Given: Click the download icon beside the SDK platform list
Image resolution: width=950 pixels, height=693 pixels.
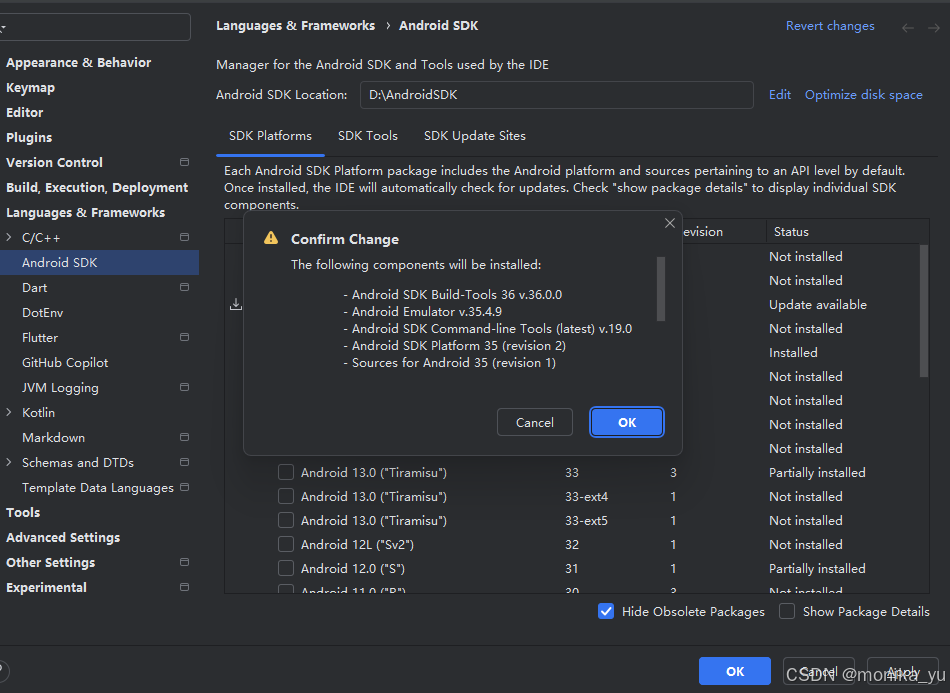Looking at the screenshot, I should point(235,303).
